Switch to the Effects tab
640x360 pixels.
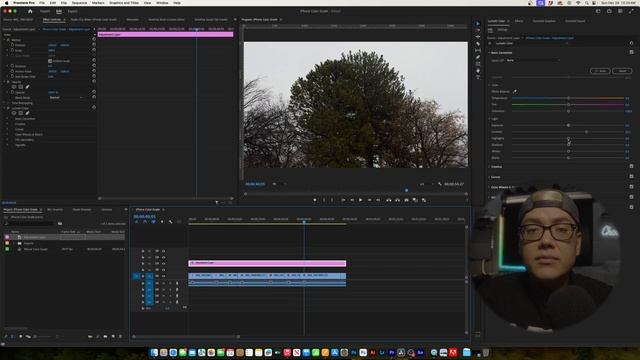tap(519, 21)
